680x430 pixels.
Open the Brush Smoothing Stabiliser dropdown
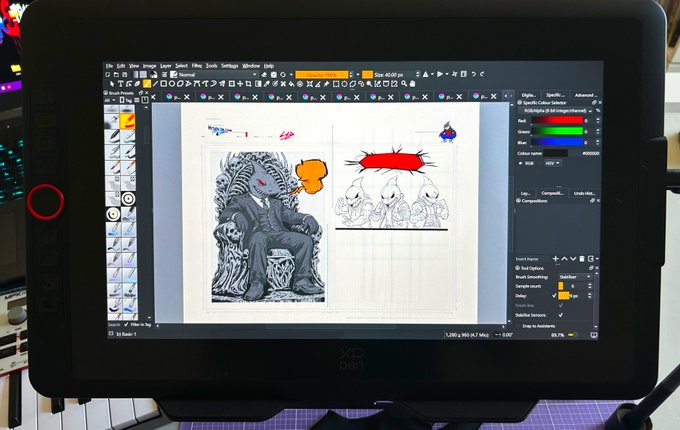pyautogui.click(x=575, y=277)
